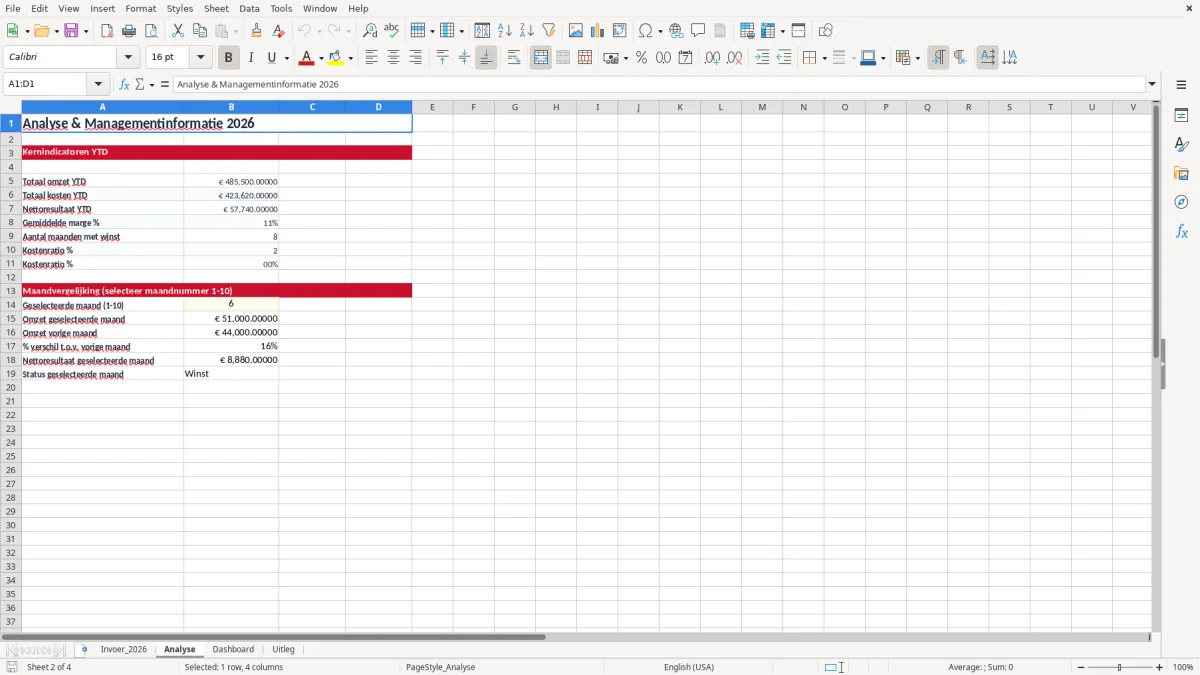Open Sidebar Styles panel
1200x675 pixels.
(x=1181, y=144)
